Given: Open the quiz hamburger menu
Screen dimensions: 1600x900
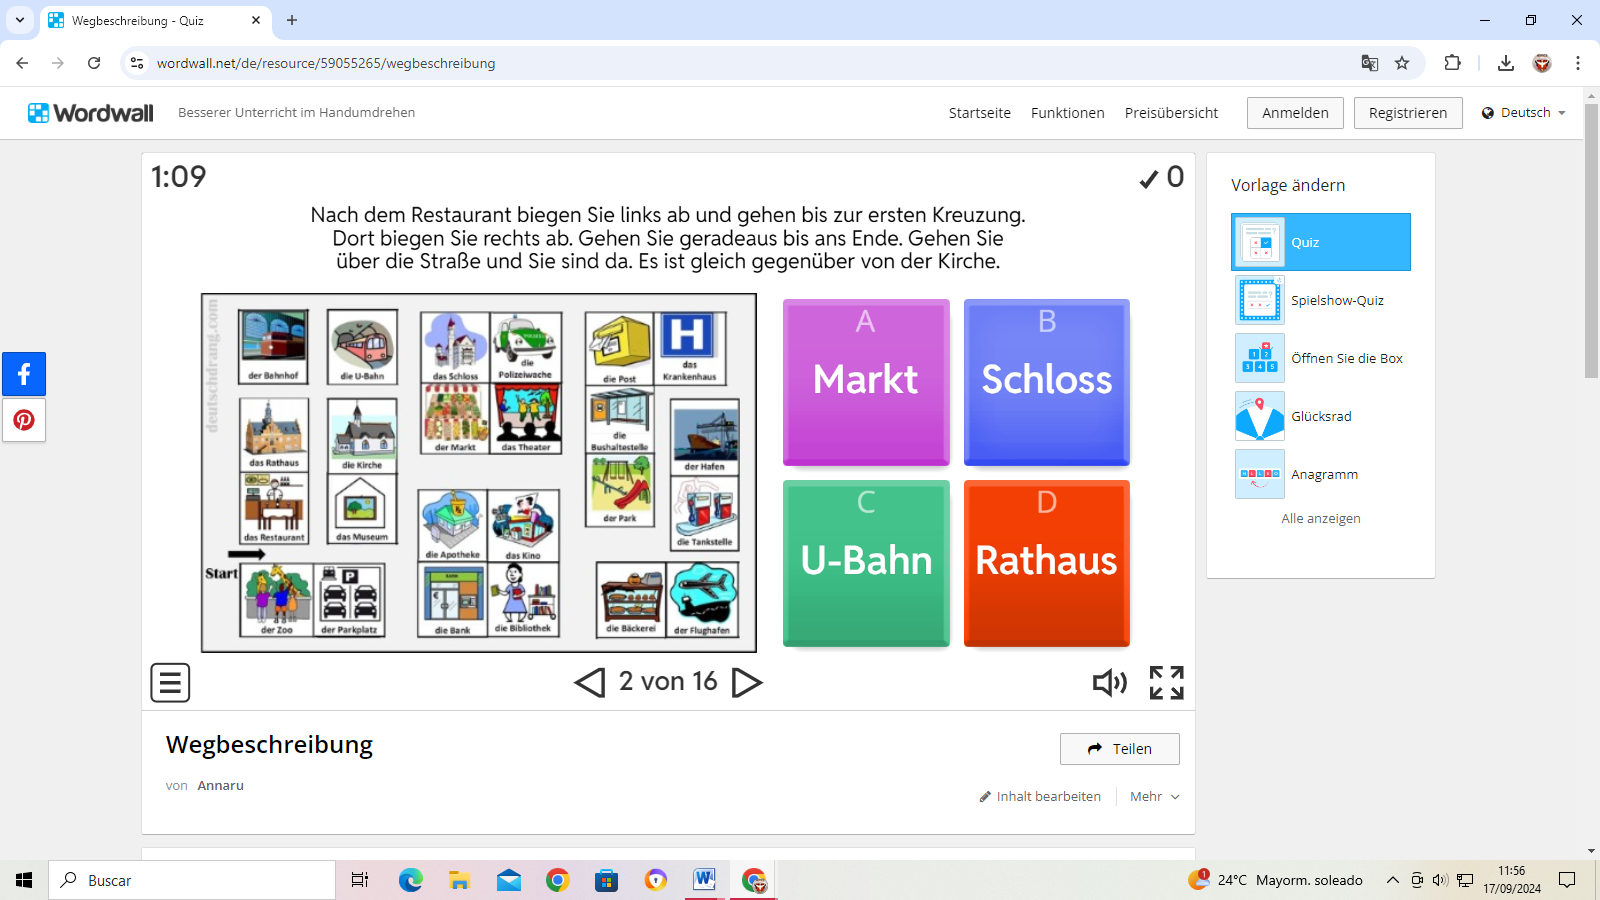Looking at the screenshot, I should [x=170, y=683].
